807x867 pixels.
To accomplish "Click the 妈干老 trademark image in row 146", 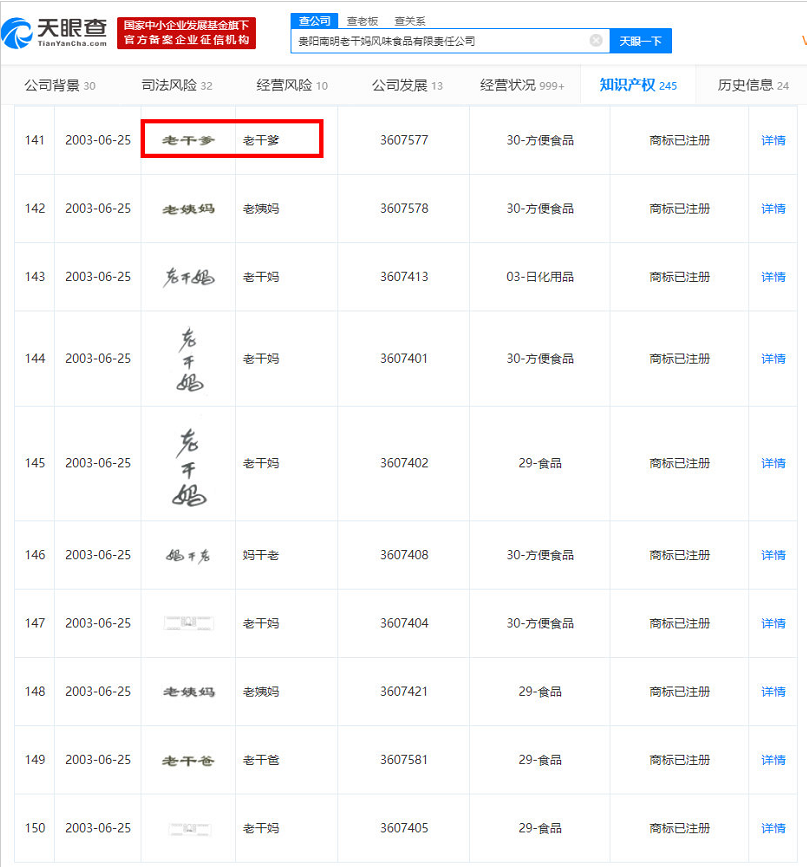I will click(x=188, y=555).
